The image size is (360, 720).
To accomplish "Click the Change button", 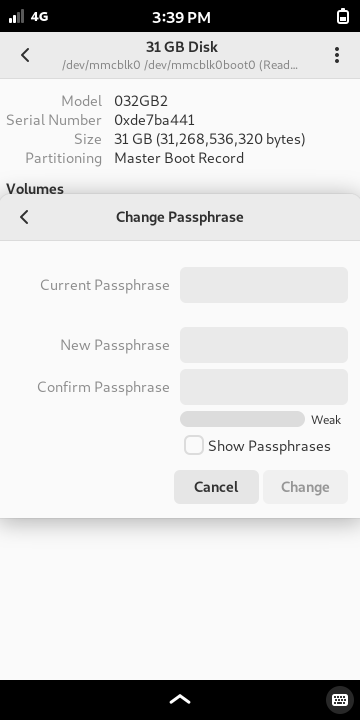I will (305, 487).
